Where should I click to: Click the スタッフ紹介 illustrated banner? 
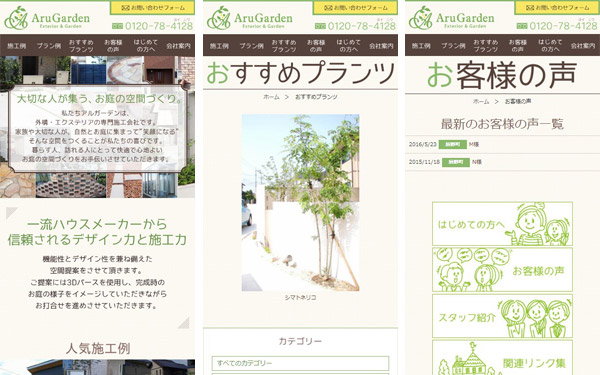pos(502,316)
